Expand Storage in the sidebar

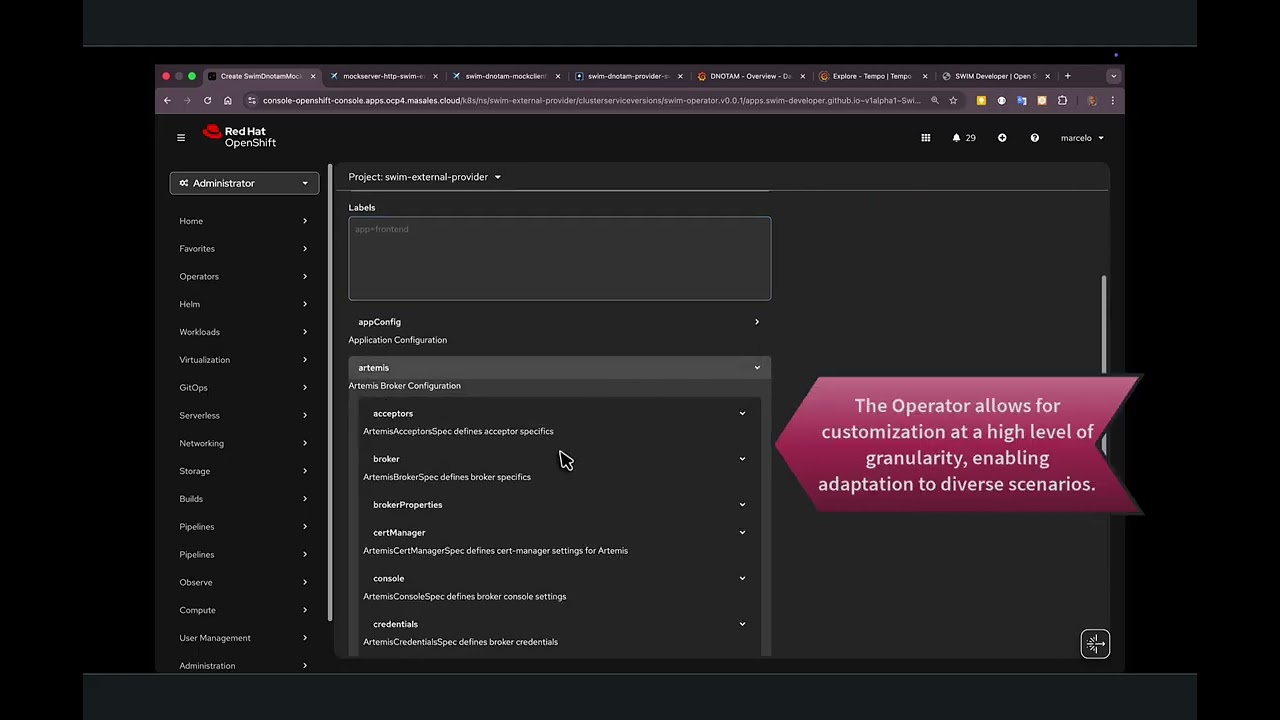tap(244, 471)
